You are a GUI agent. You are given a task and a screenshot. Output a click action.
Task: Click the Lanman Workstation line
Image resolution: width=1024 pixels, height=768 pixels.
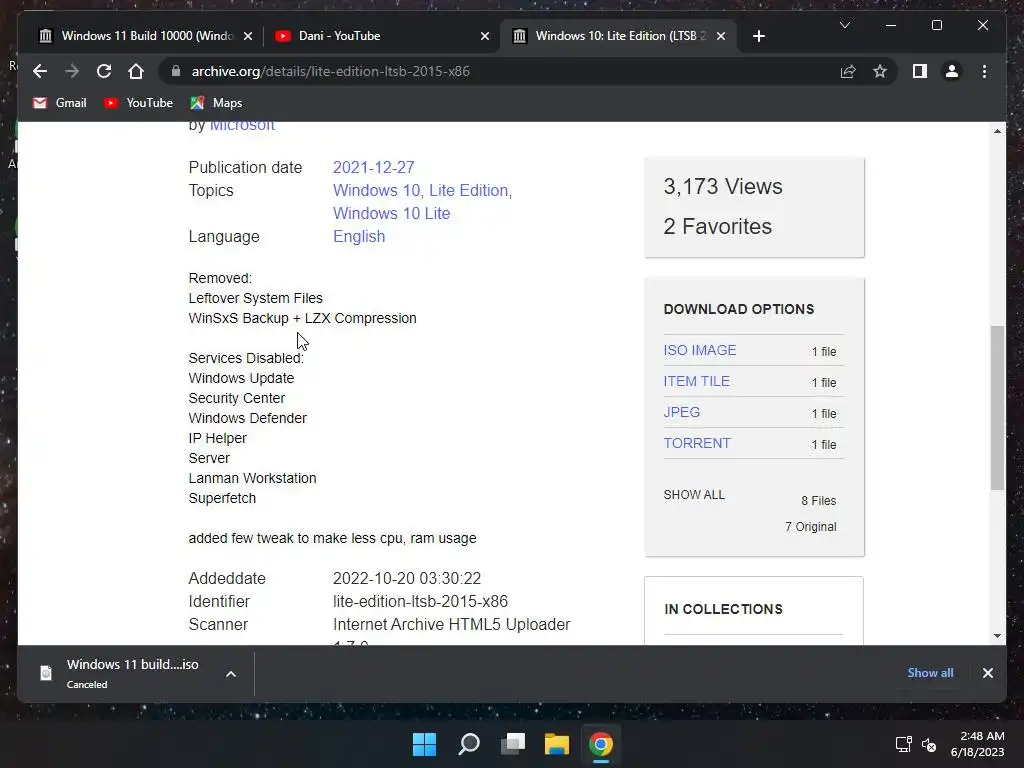pyautogui.click(x=252, y=478)
